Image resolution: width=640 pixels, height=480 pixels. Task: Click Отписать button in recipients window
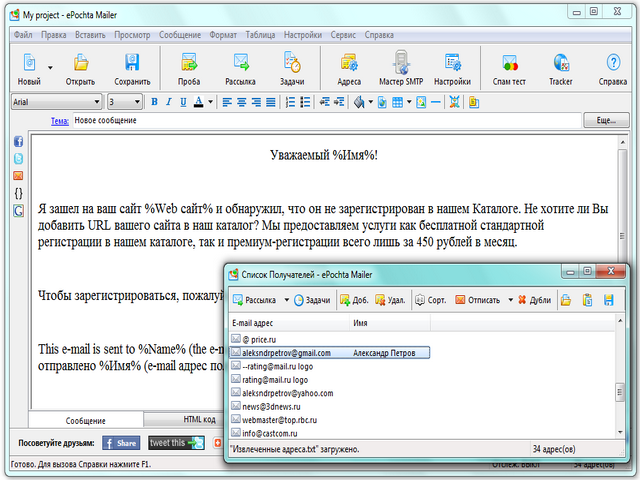478,300
